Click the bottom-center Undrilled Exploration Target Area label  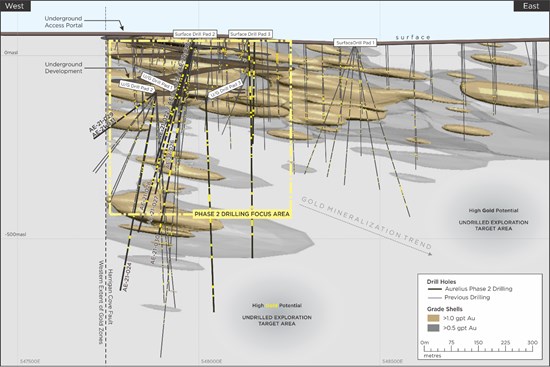(277, 320)
